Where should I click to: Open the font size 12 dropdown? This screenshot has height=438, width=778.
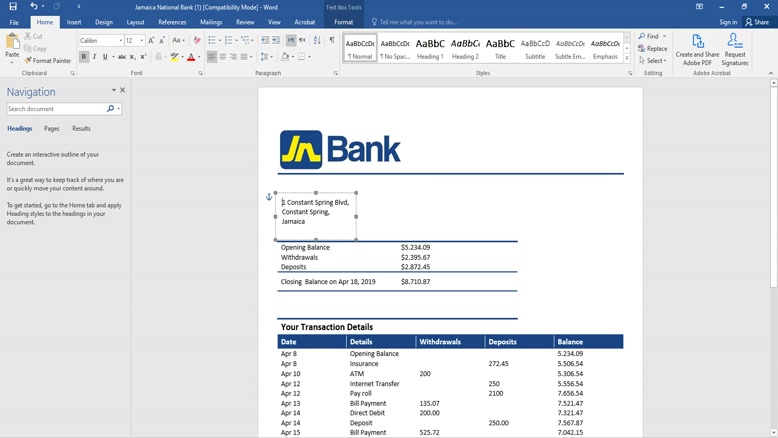coord(141,41)
